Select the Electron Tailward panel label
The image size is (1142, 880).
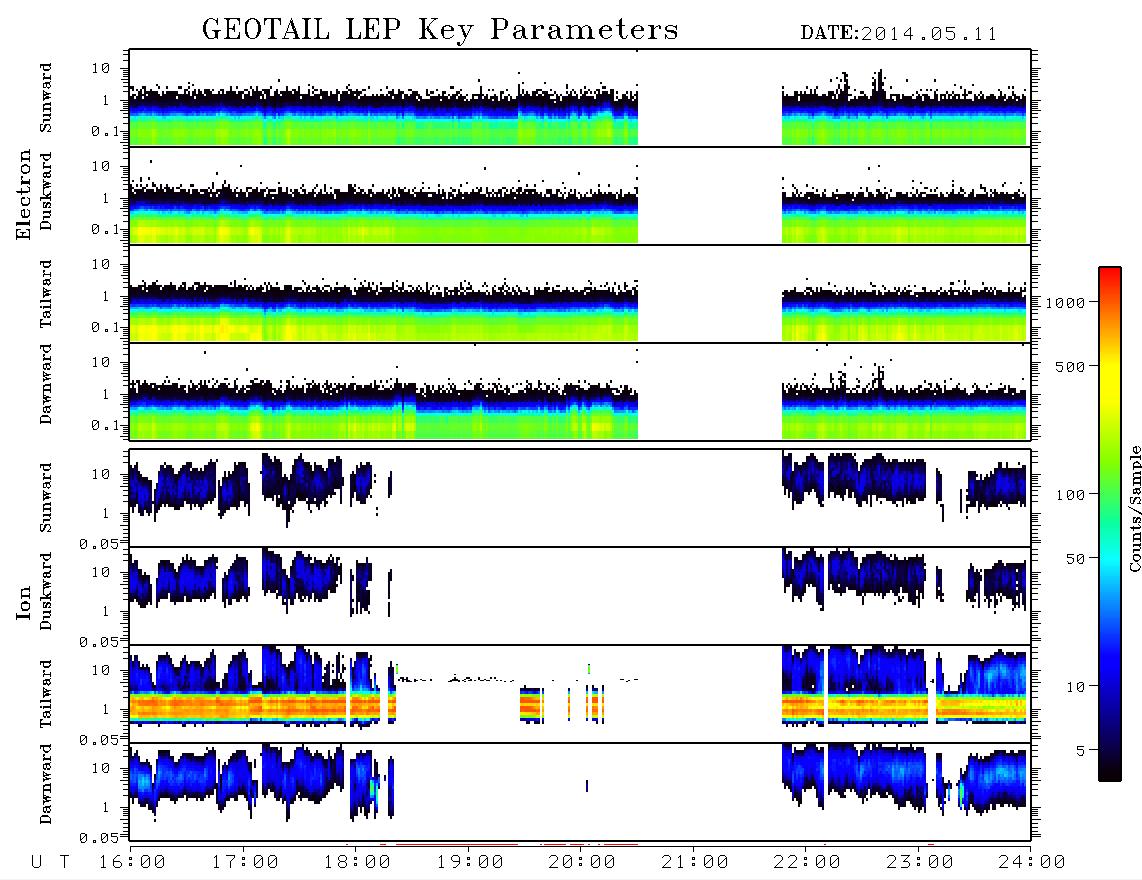pos(46,294)
